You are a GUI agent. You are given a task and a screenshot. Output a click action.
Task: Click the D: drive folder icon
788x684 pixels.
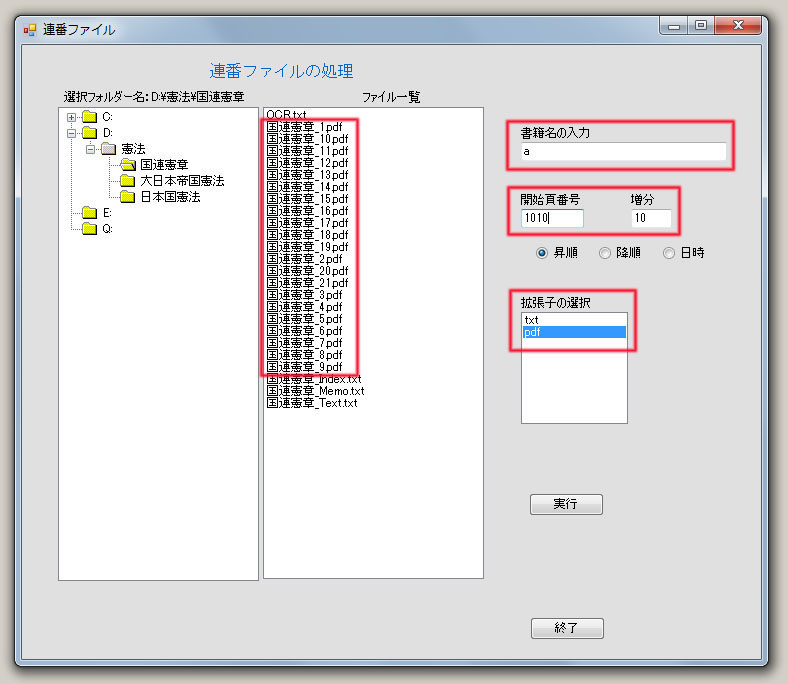tap(89, 133)
